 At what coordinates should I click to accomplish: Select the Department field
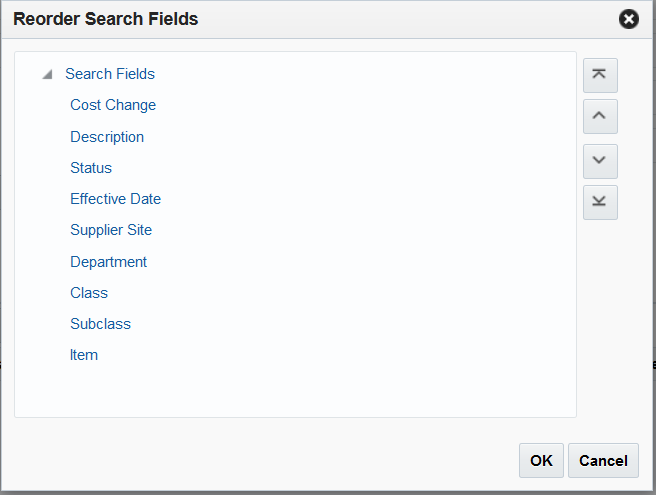coord(108,262)
